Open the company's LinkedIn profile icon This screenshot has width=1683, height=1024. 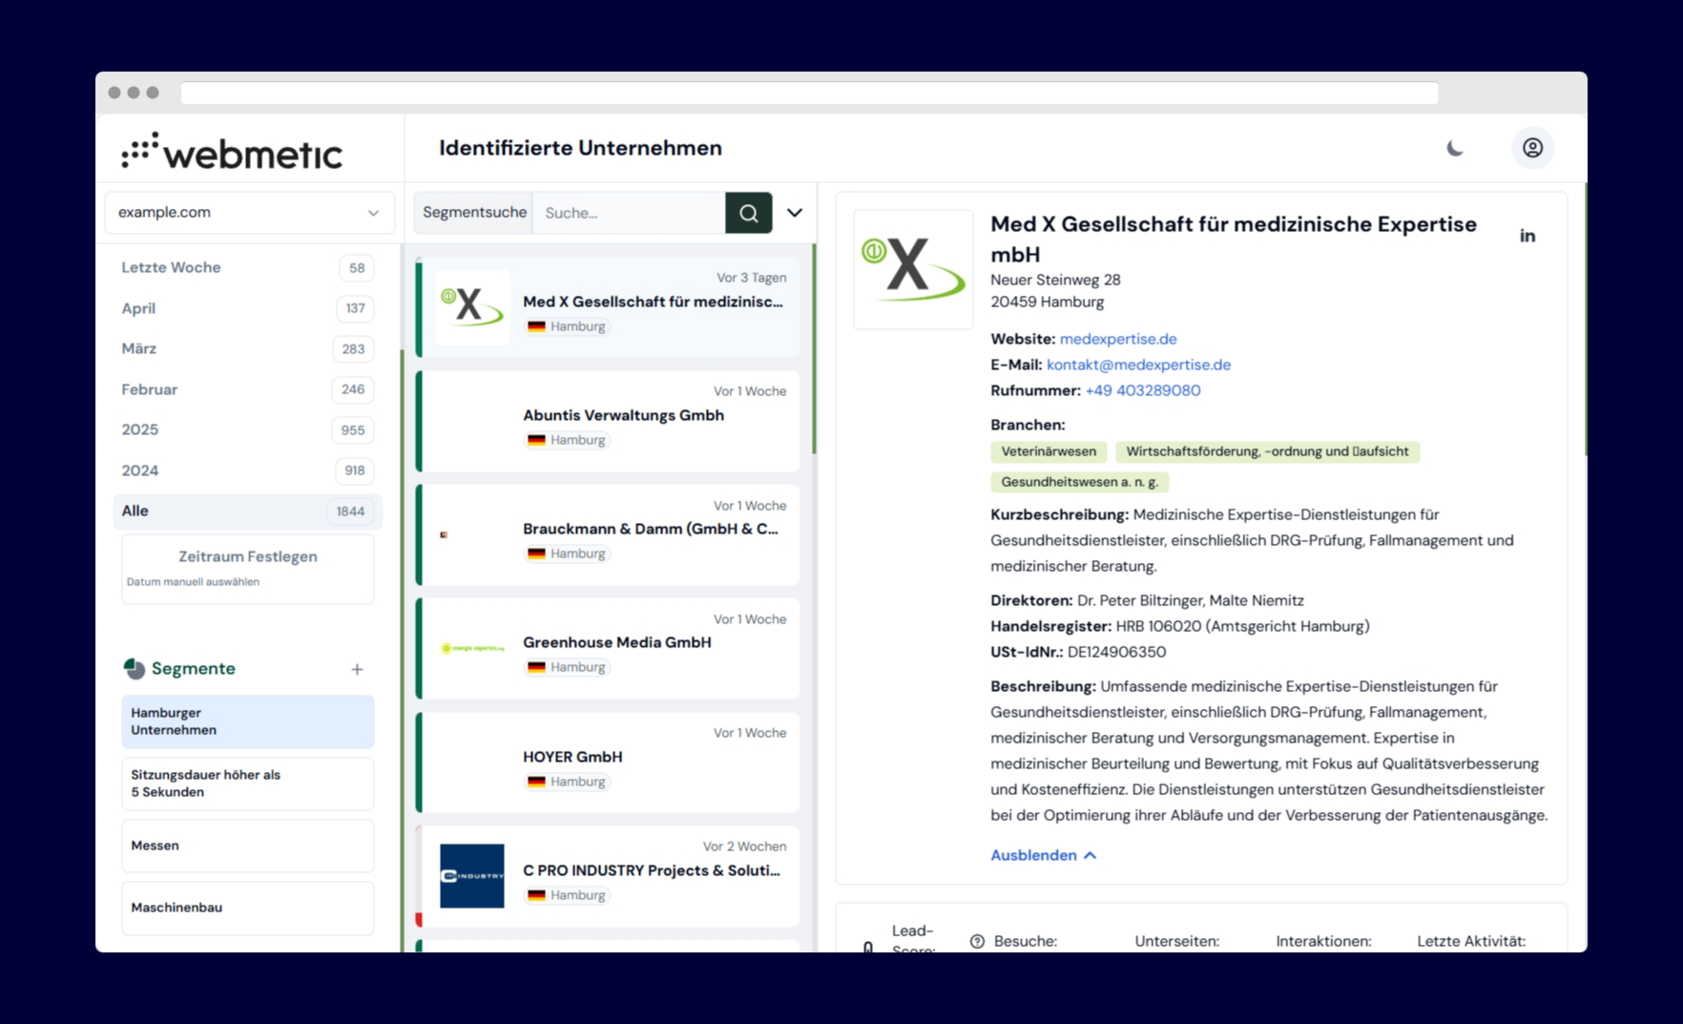[1527, 236]
